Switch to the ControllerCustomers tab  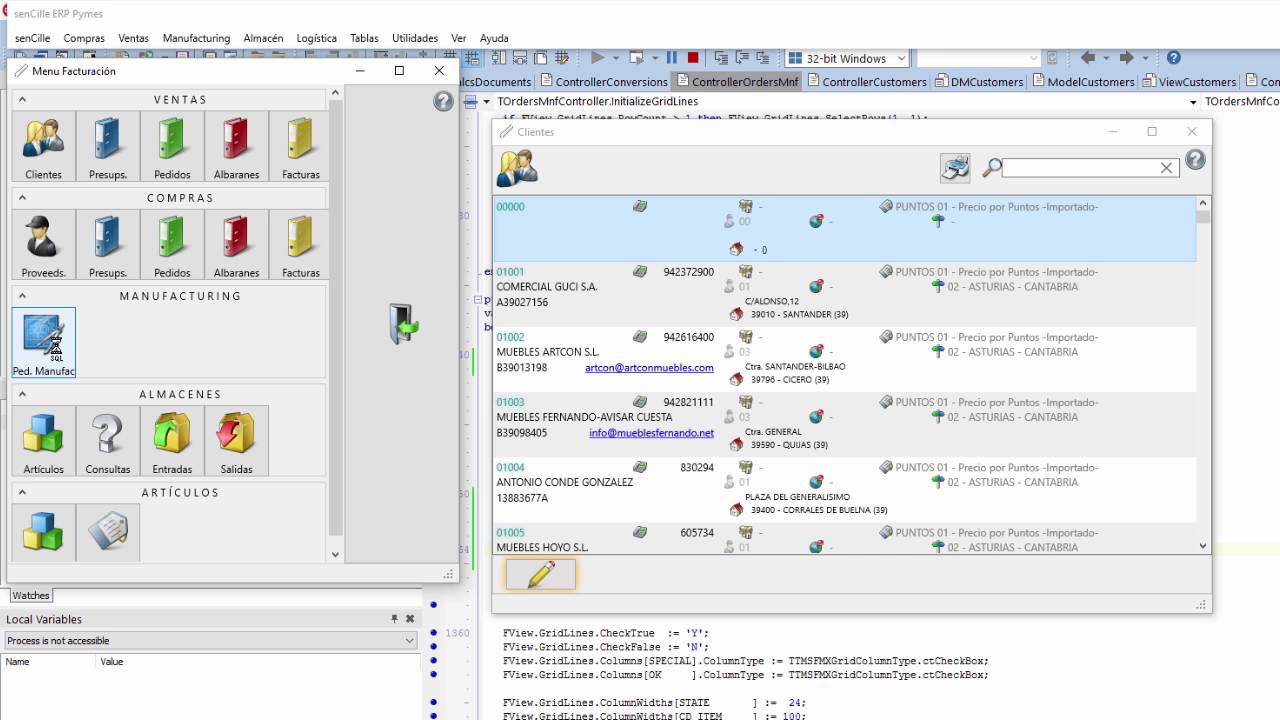tap(873, 82)
